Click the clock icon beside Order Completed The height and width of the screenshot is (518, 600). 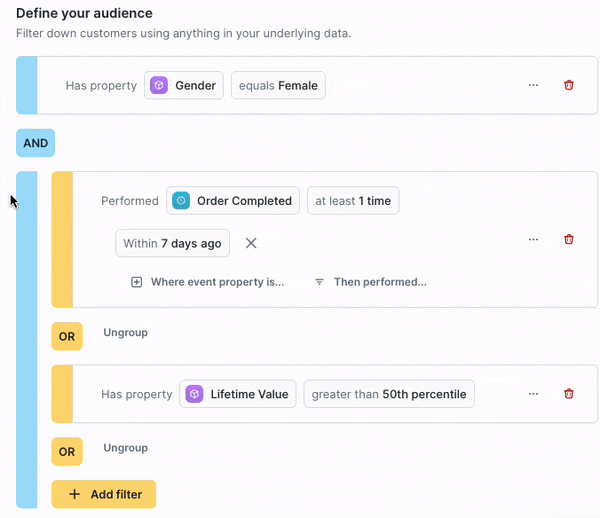181,201
